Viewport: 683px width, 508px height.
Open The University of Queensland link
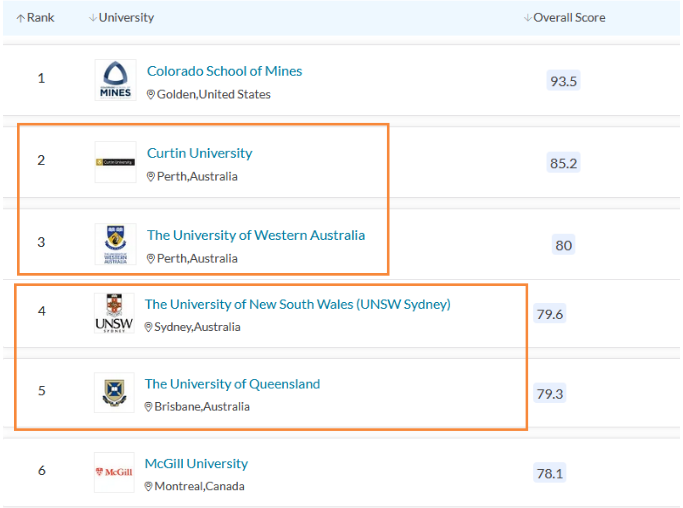click(x=232, y=384)
